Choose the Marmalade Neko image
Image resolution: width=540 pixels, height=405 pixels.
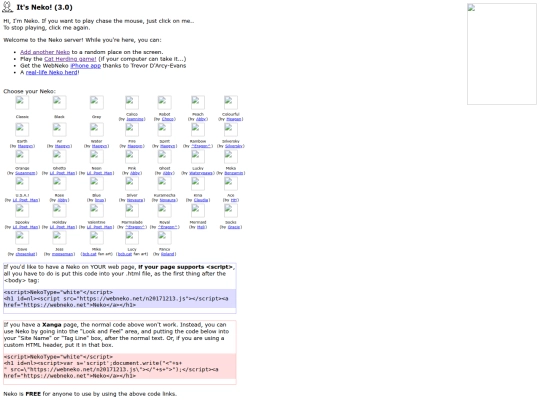pos(132,211)
